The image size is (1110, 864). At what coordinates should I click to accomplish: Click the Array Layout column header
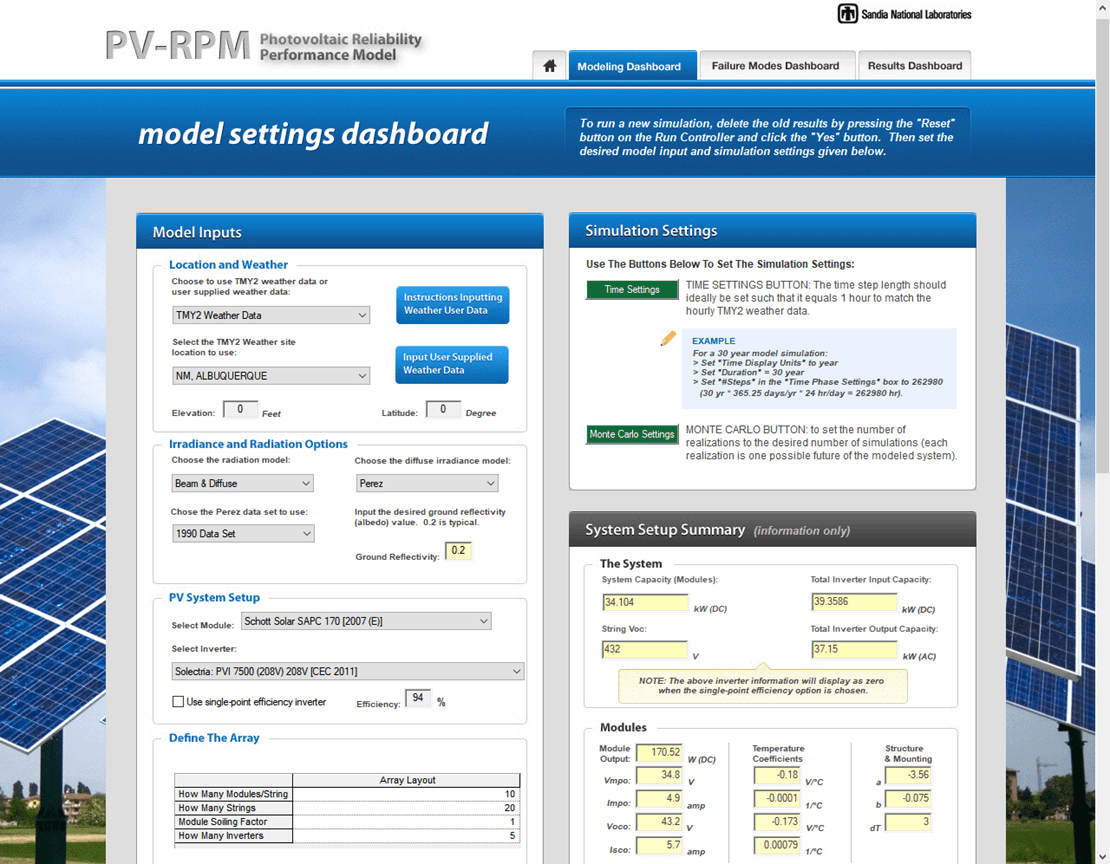[407, 780]
